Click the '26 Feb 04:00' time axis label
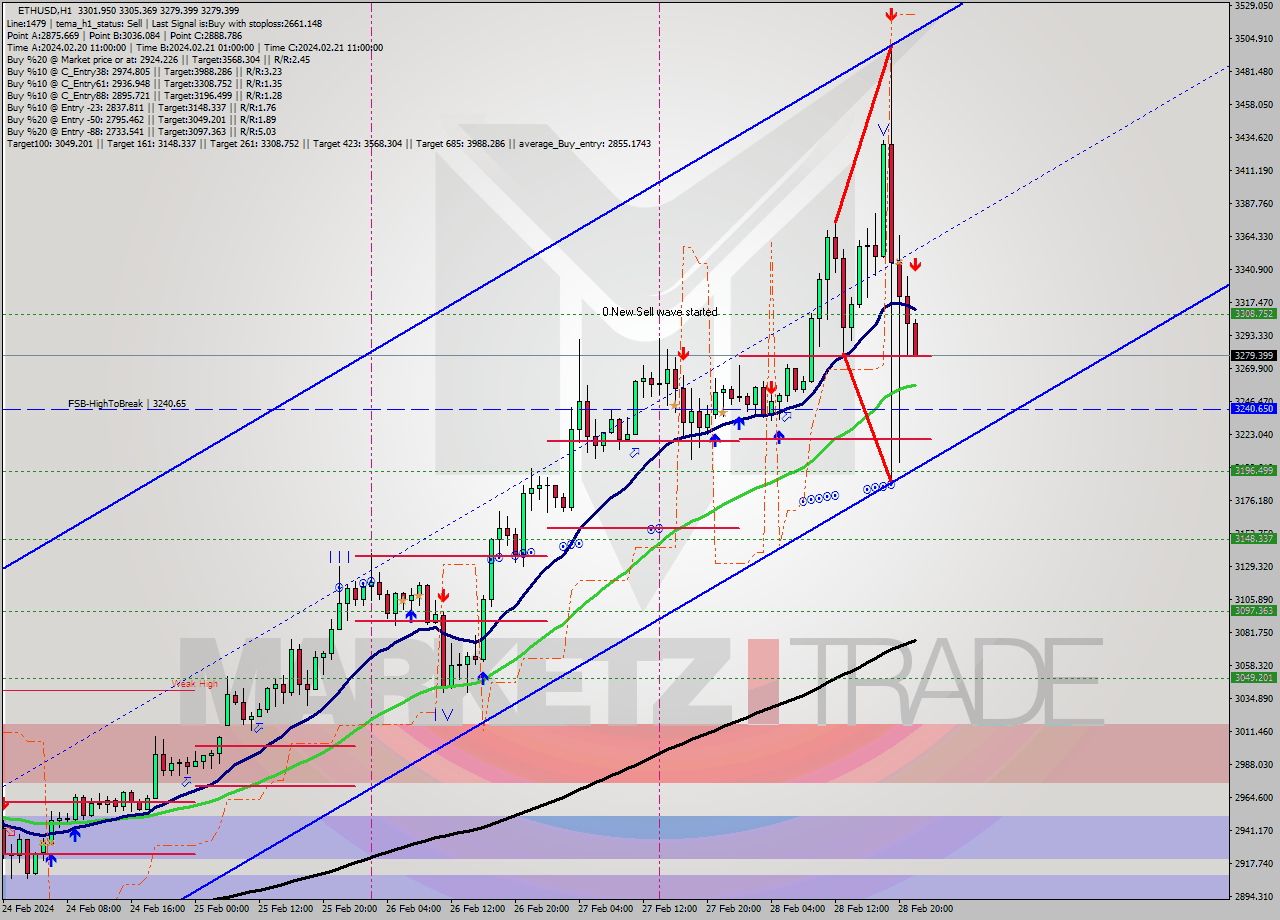The image size is (1280, 920). 413,909
